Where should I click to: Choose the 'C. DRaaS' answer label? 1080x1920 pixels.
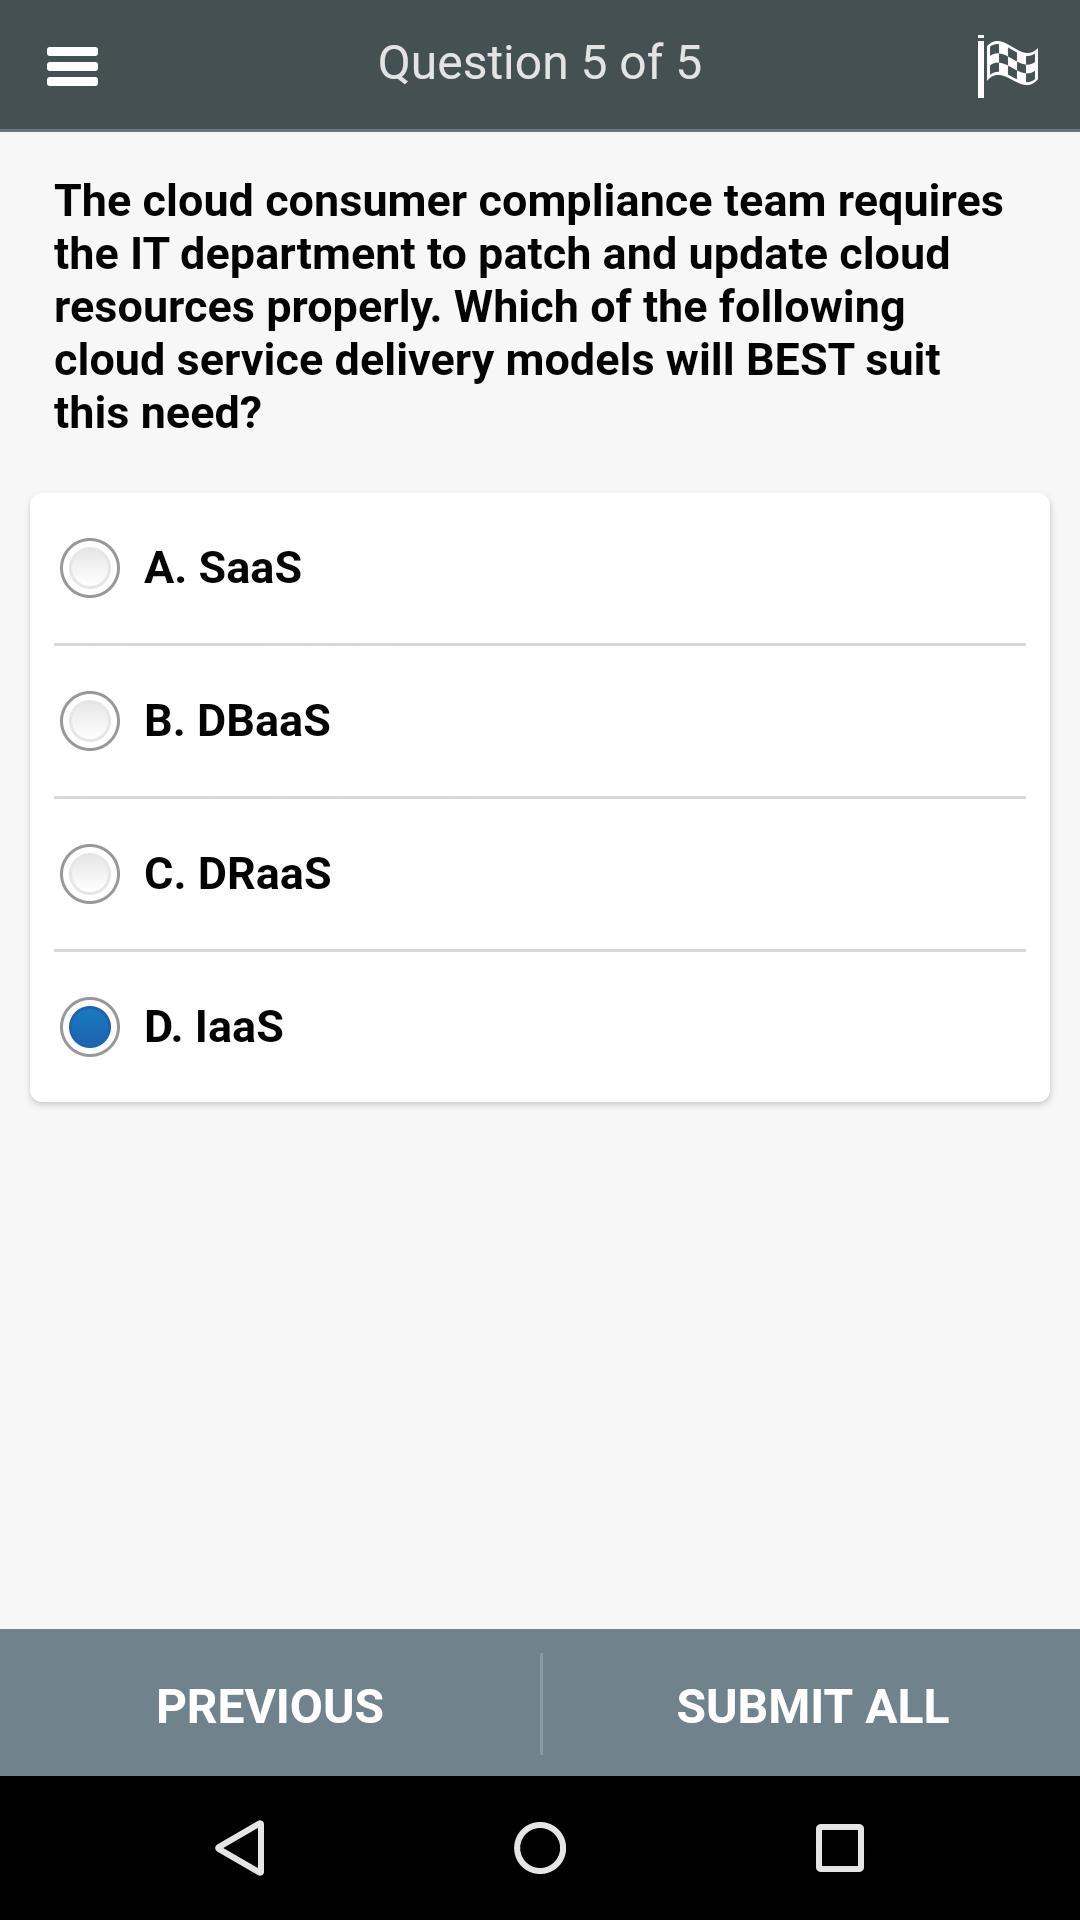click(x=238, y=874)
